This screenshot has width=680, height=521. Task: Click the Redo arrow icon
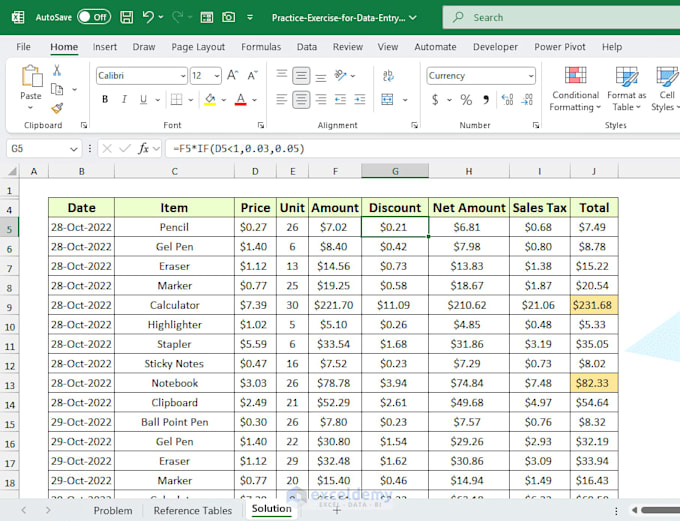click(177, 17)
